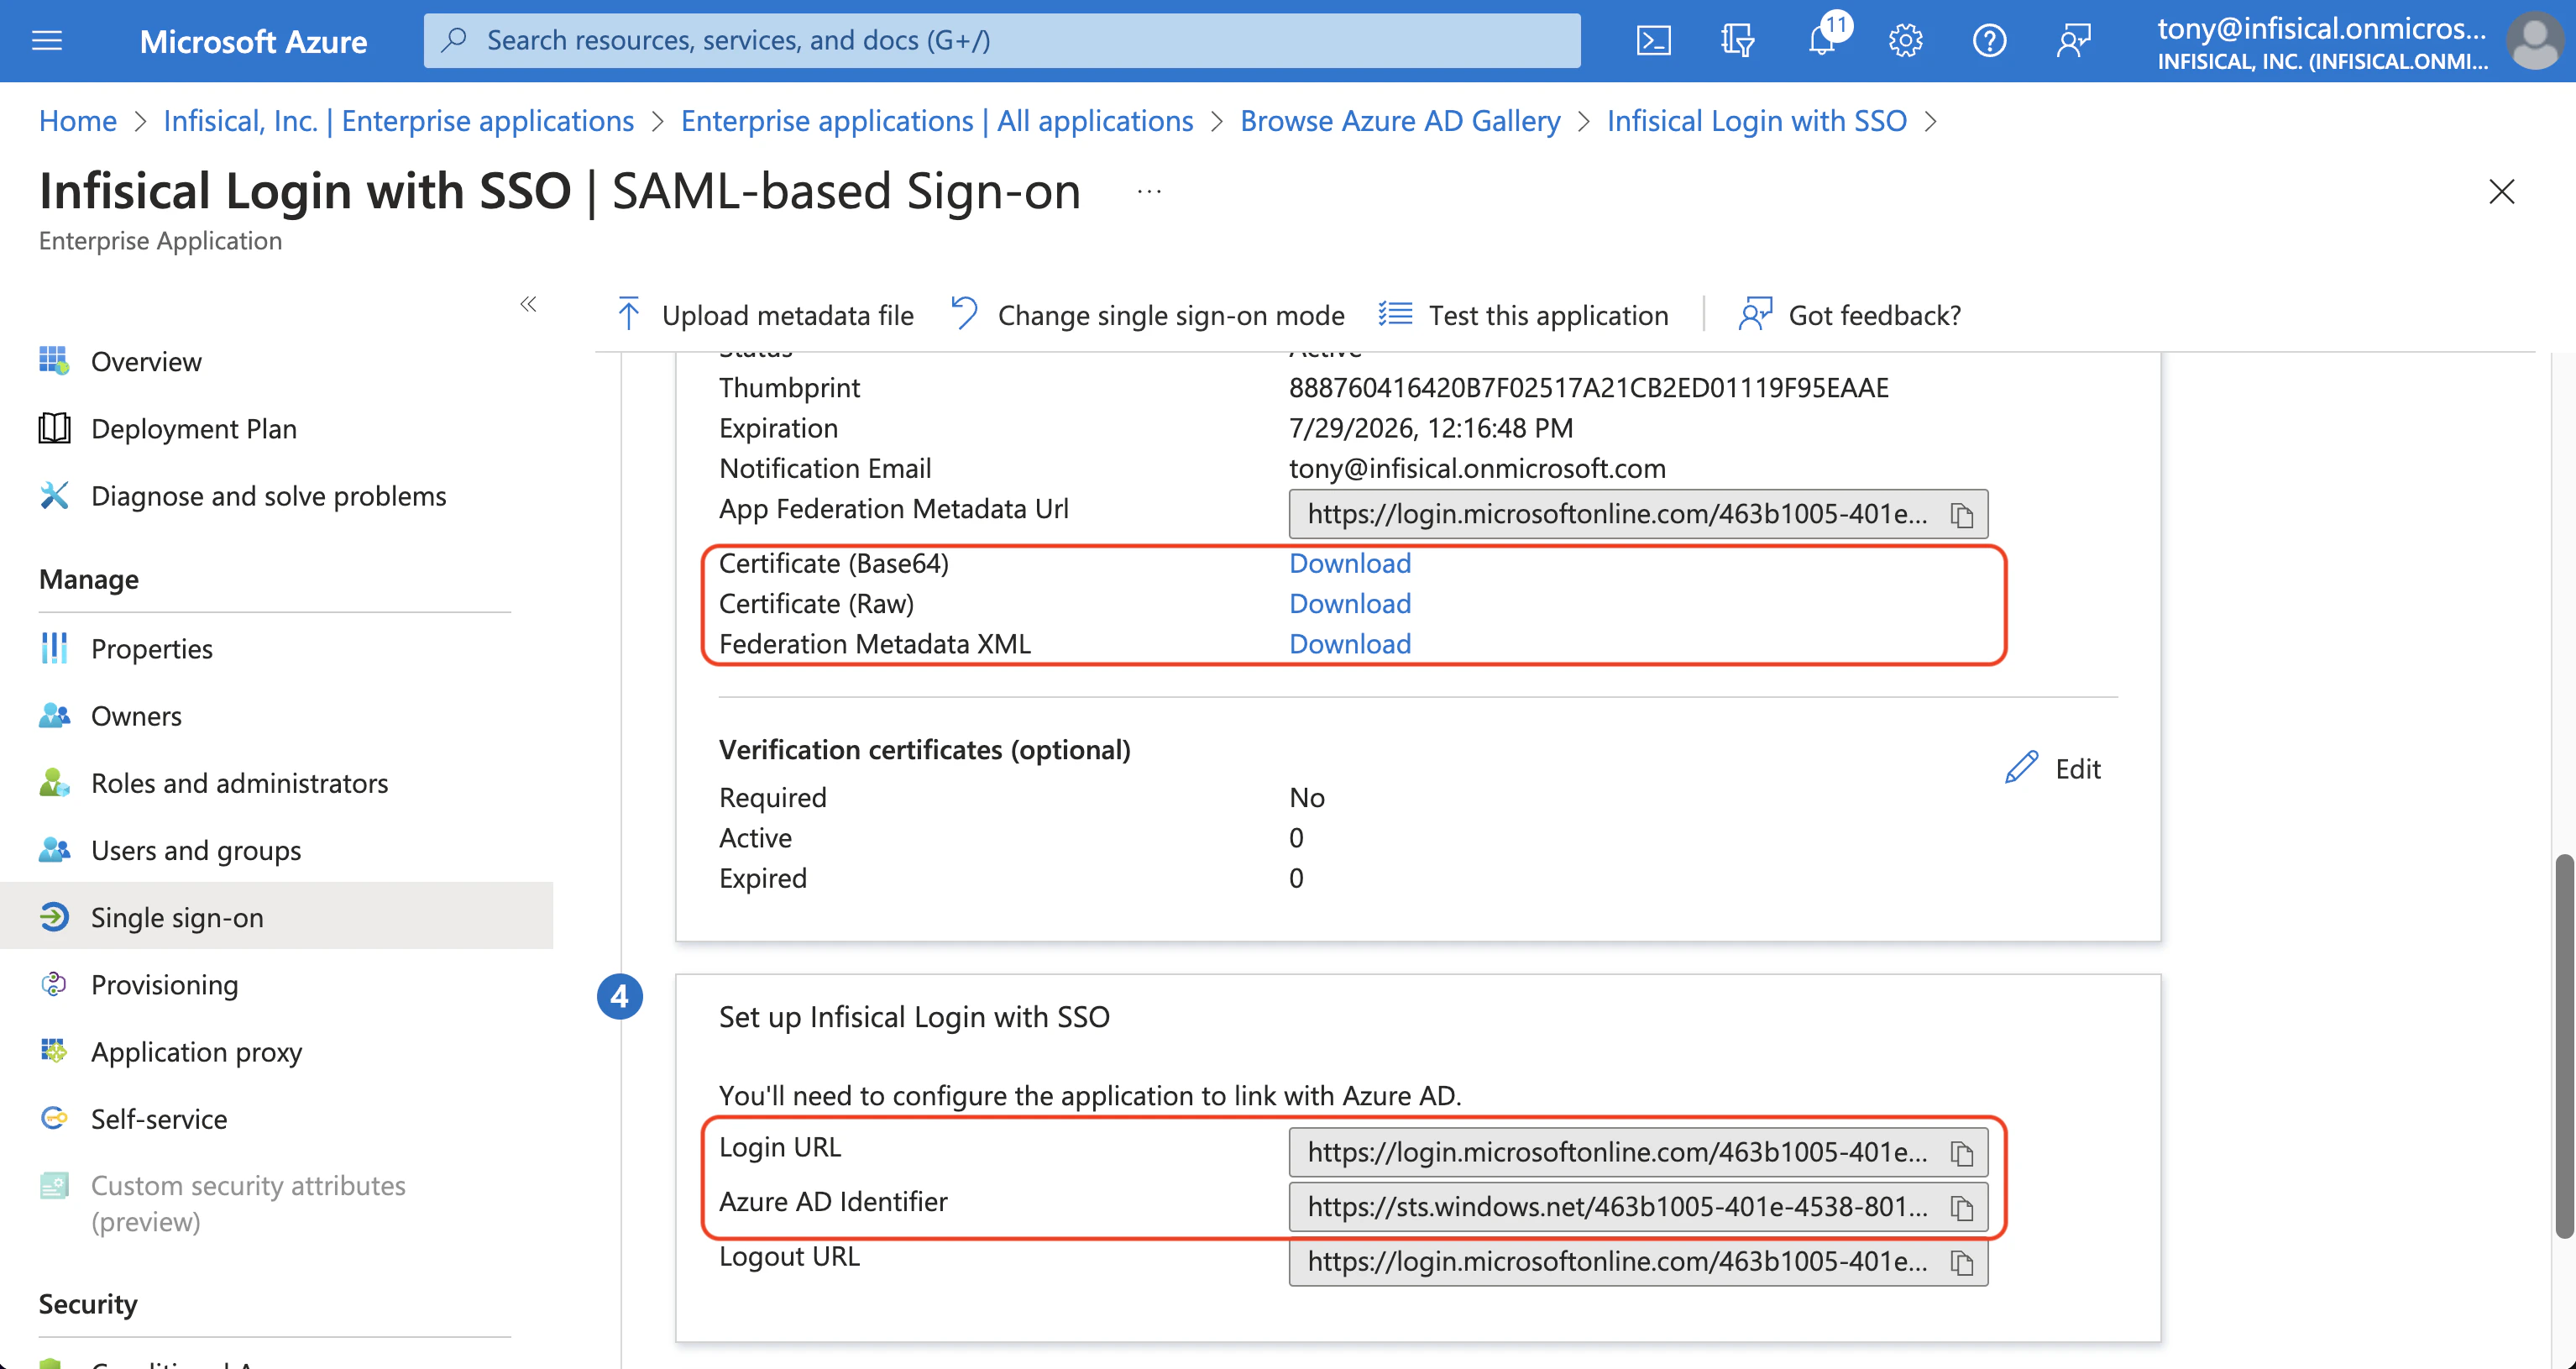Click the Login URL text field
The height and width of the screenshot is (1369, 2576).
point(1638,1153)
